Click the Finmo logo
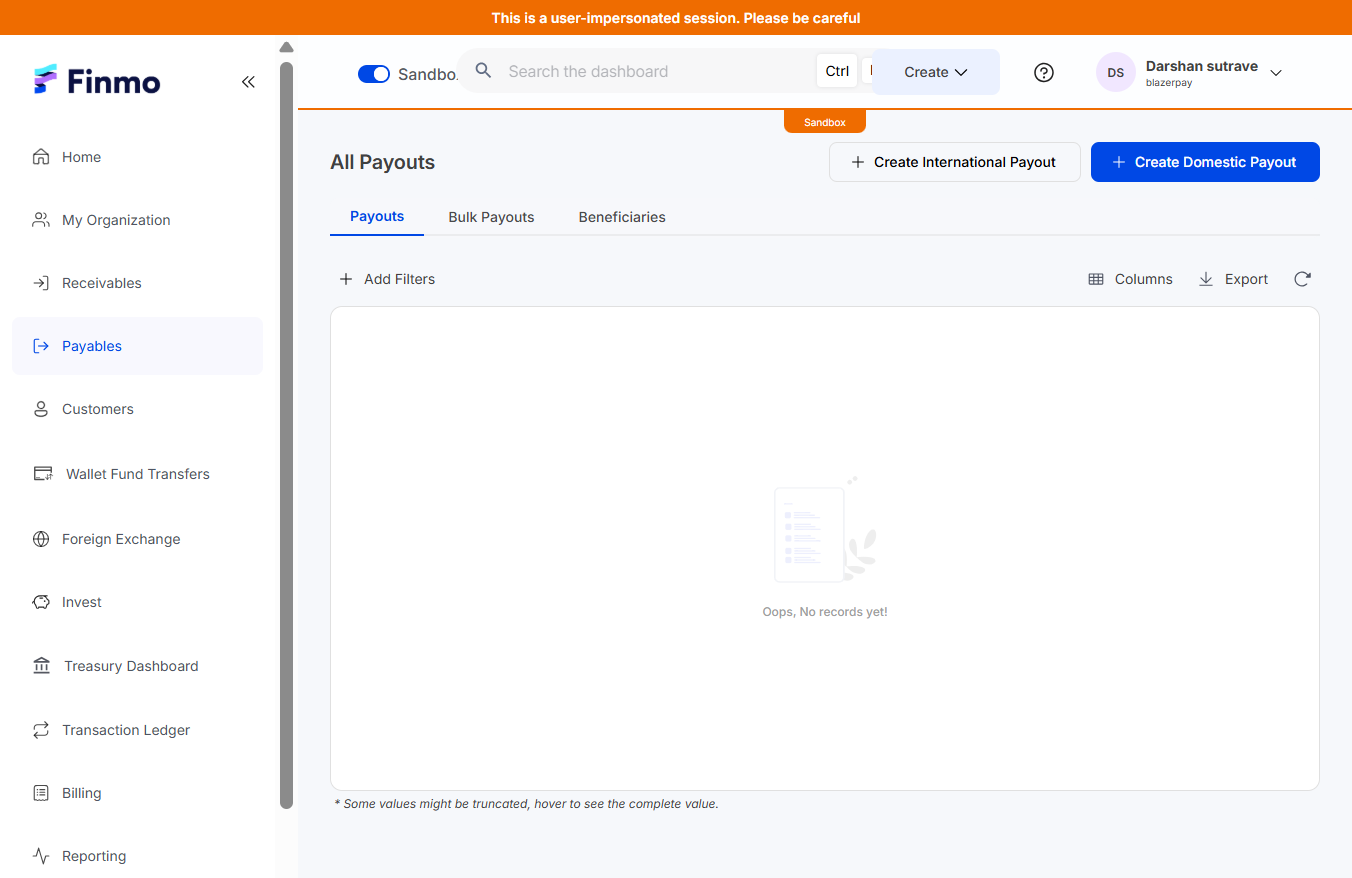This screenshot has height=878, width=1352. click(96, 81)
